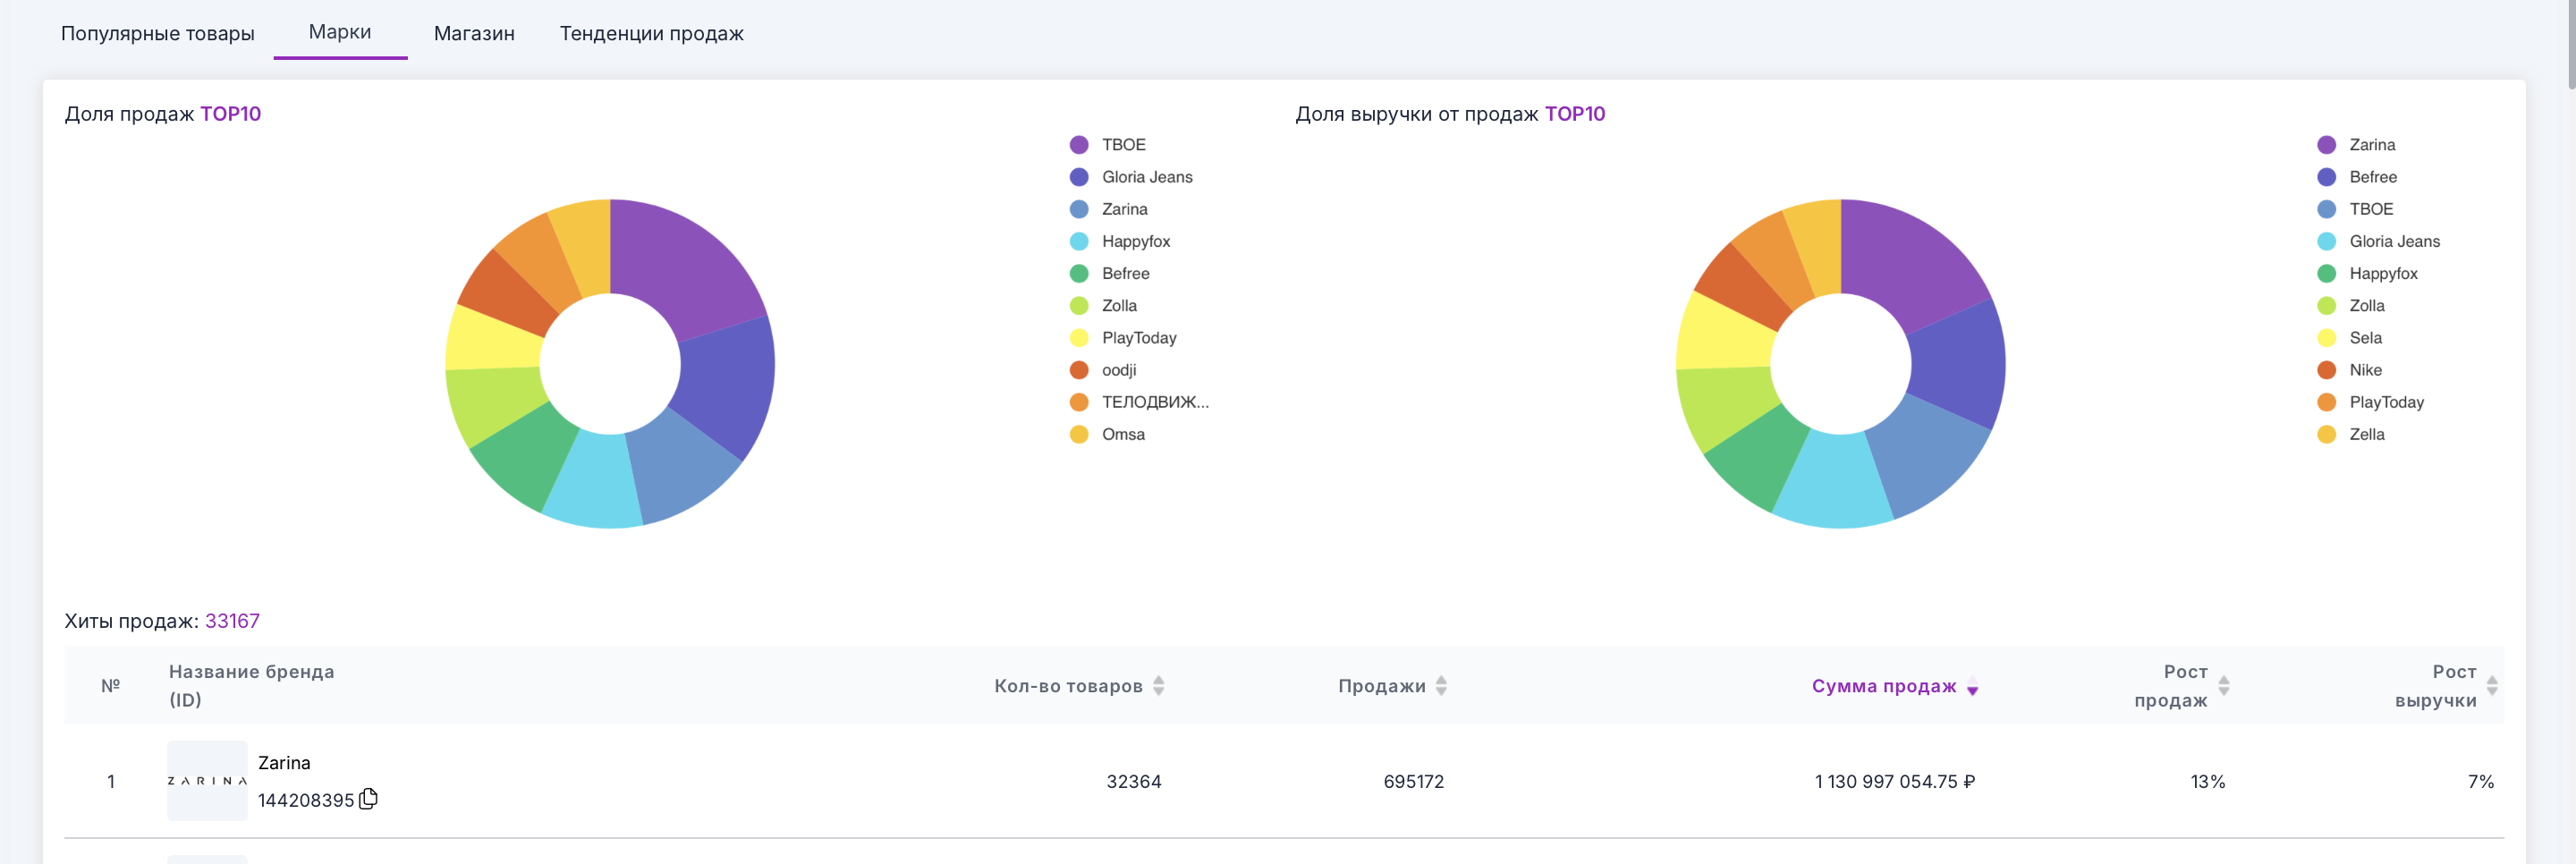Toggle Happyfox legend in revenue share chart
The image size is (2576, 864).
pyautogui.click(x=2367, y=273)
